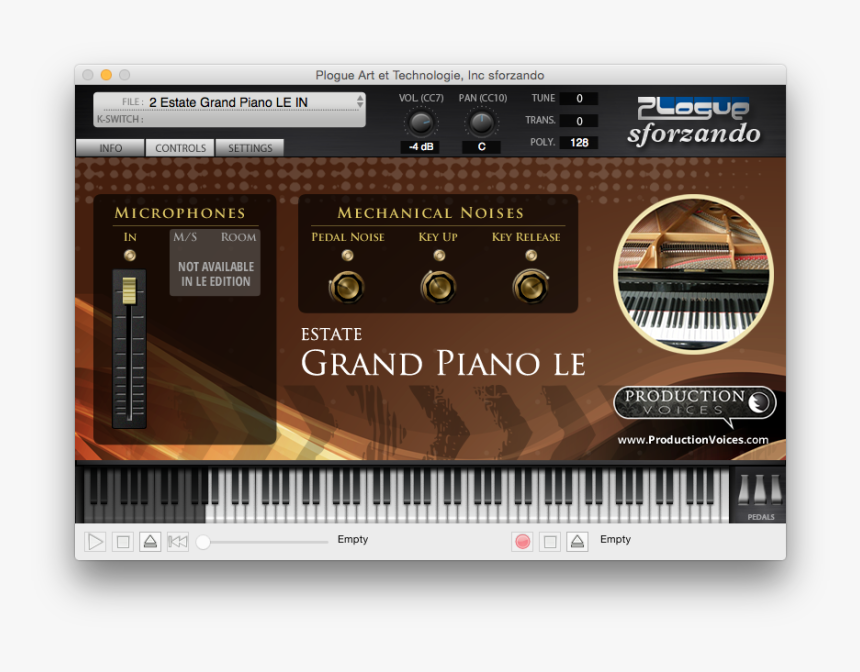Visit www.ProductionVoices.com
The width and height of the screenshot is (860, 672).
(x=692, y=438)
